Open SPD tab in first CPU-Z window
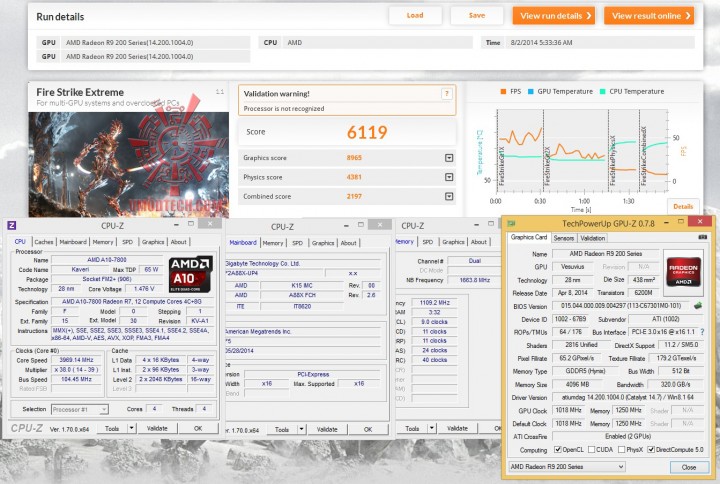The image size is (720, 484). (128, 242)
